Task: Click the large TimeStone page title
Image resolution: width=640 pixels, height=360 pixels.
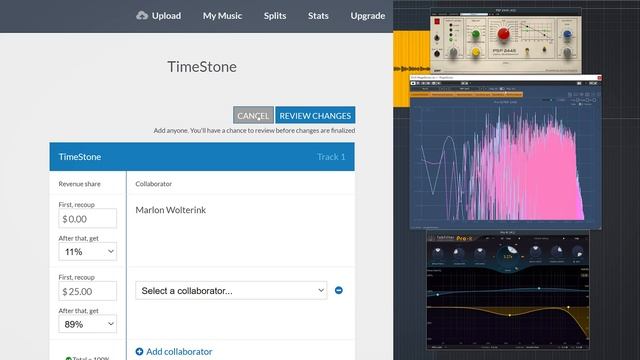Action: pos(202,67)
